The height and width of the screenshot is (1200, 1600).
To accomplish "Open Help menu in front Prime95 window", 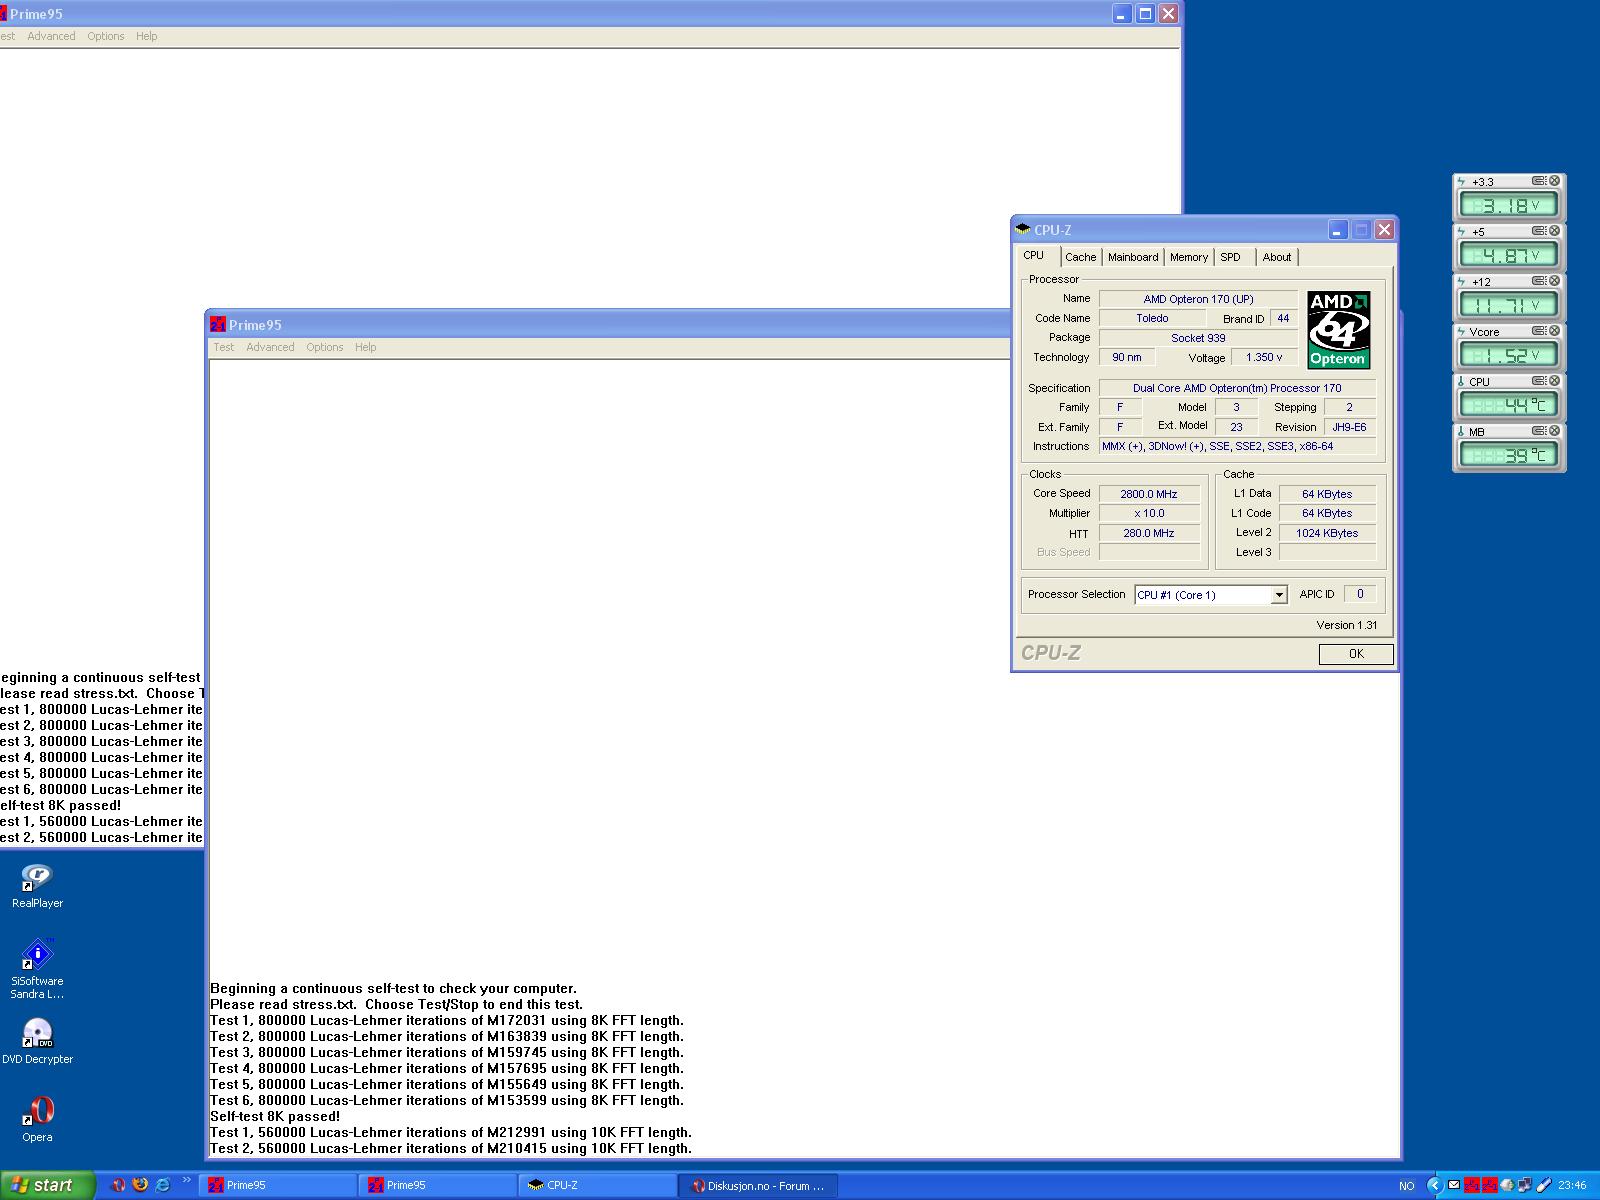I will click(366, 347).
